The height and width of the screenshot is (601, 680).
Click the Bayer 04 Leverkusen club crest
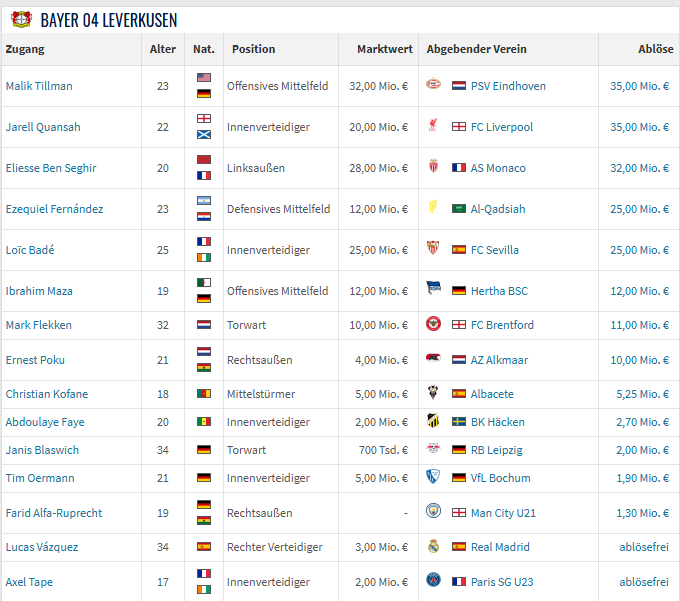22,20
